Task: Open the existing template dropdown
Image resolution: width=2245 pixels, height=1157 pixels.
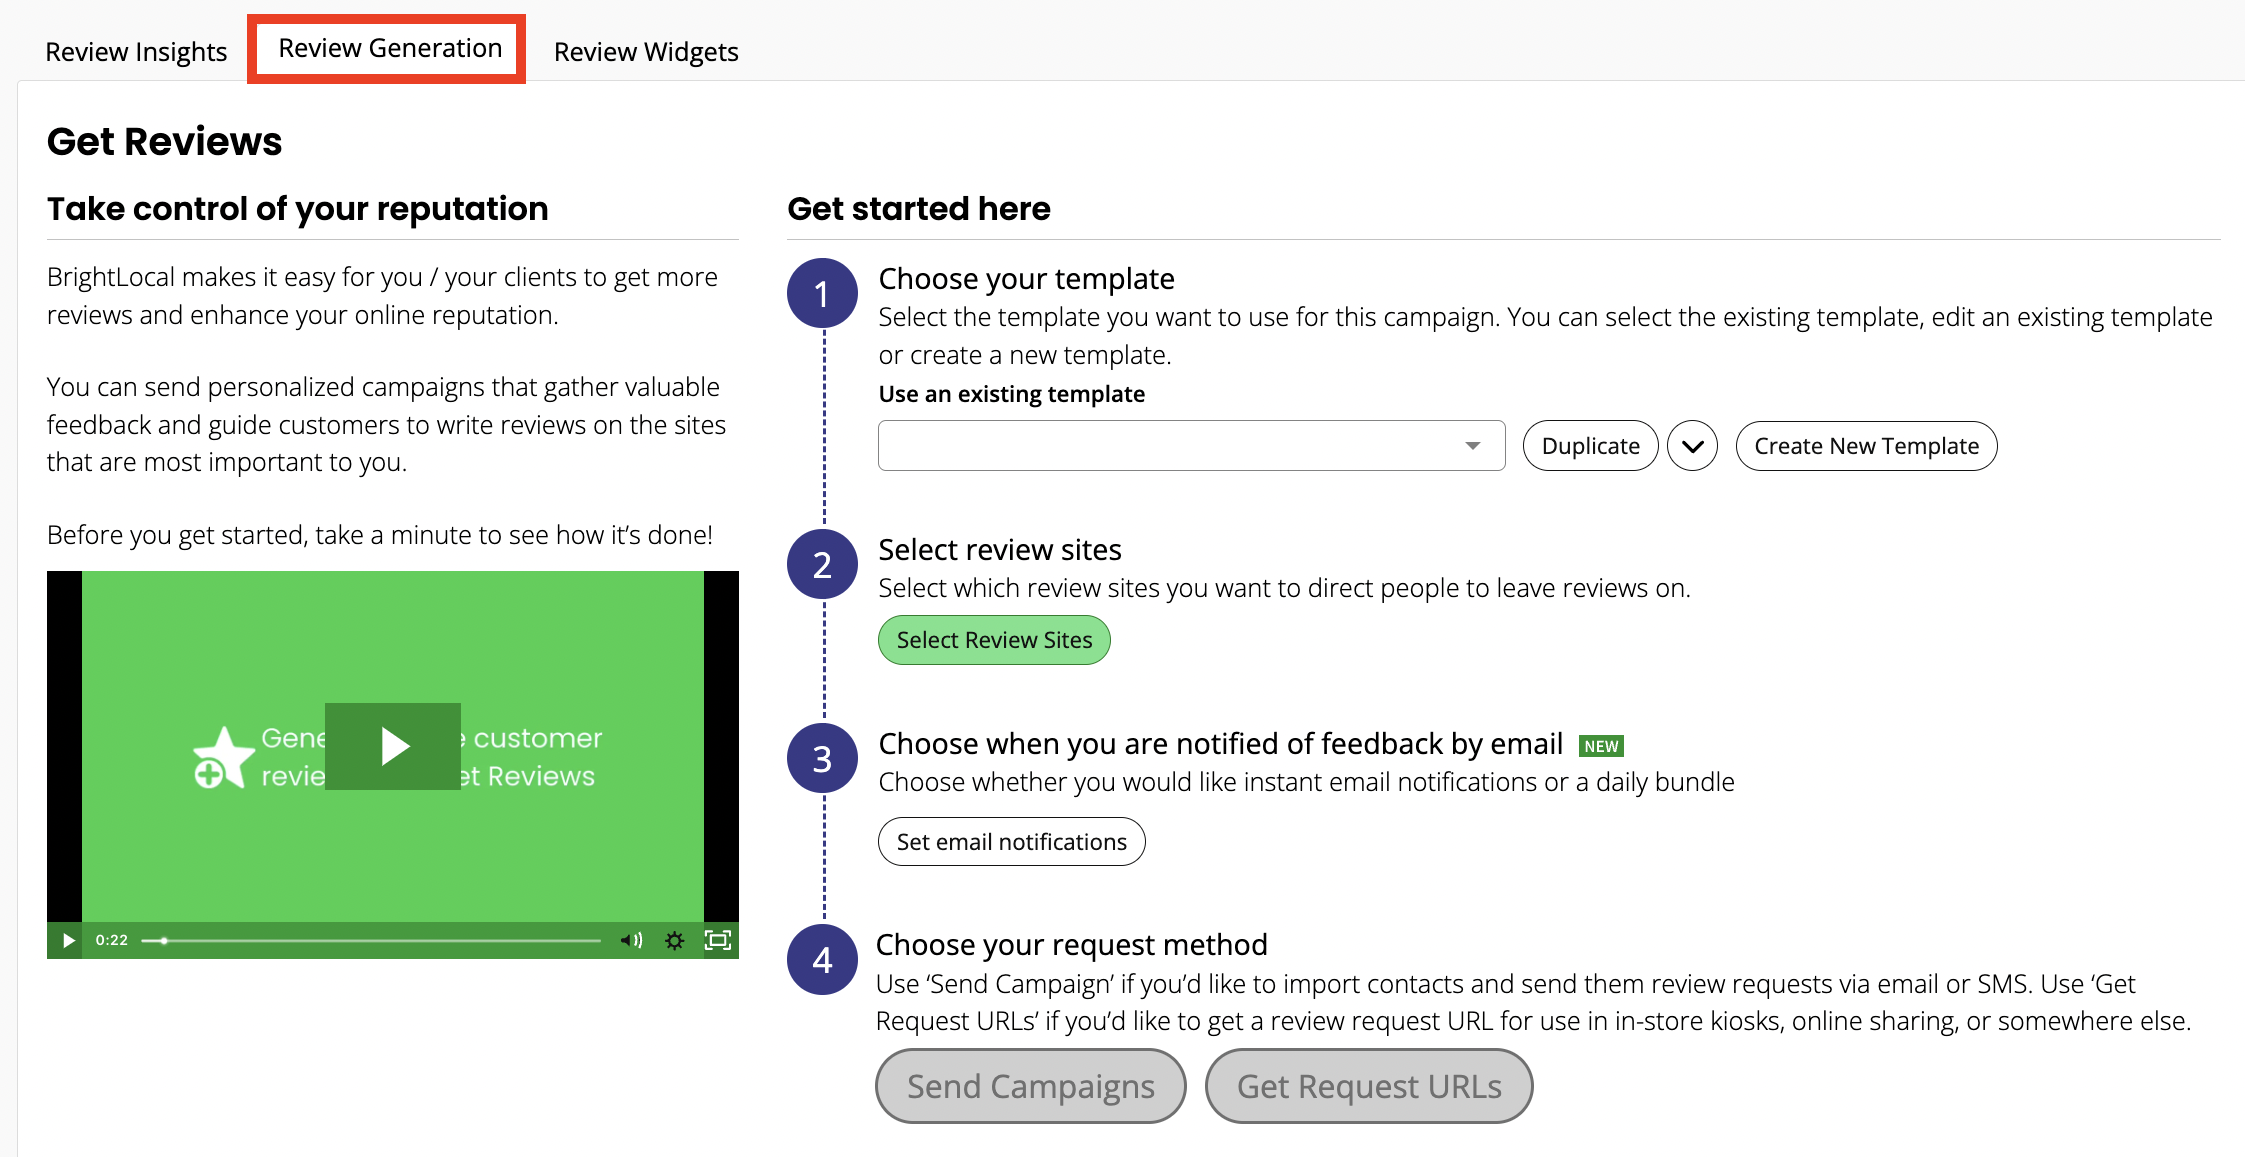Action: click(1191, 446)
